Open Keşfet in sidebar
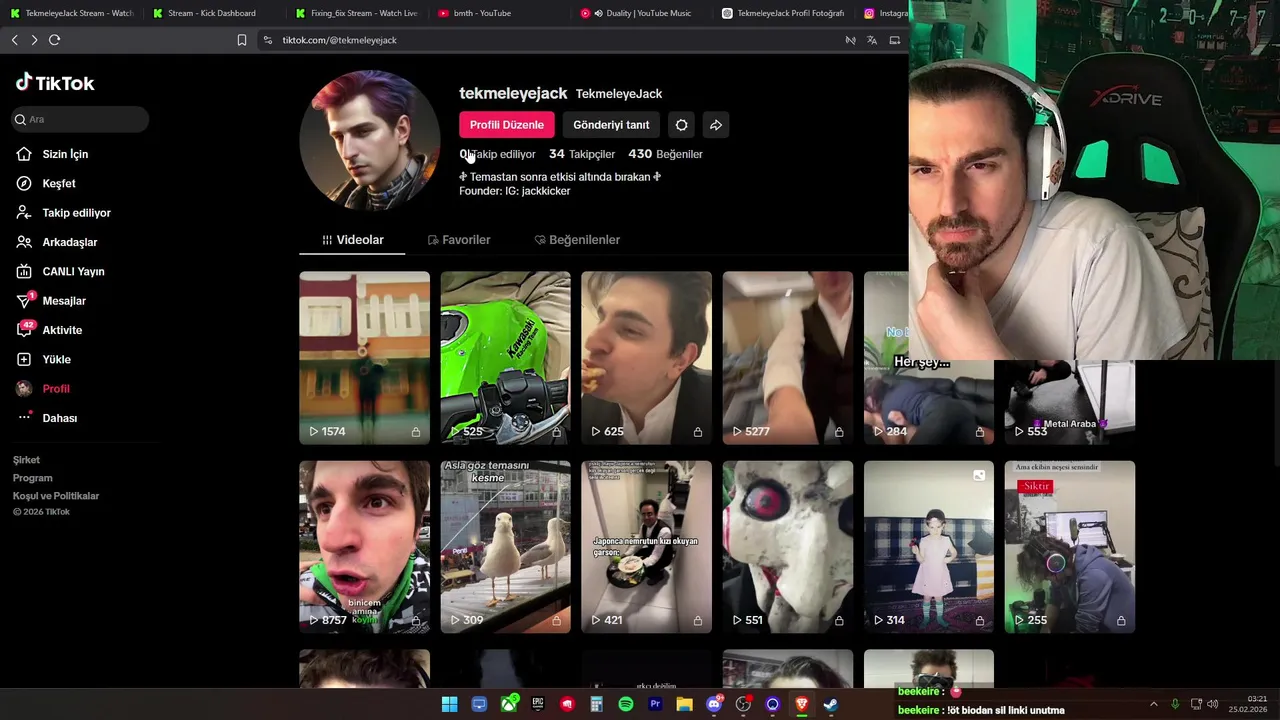The height and width of the screenshot is (720, 1280). 59,183
